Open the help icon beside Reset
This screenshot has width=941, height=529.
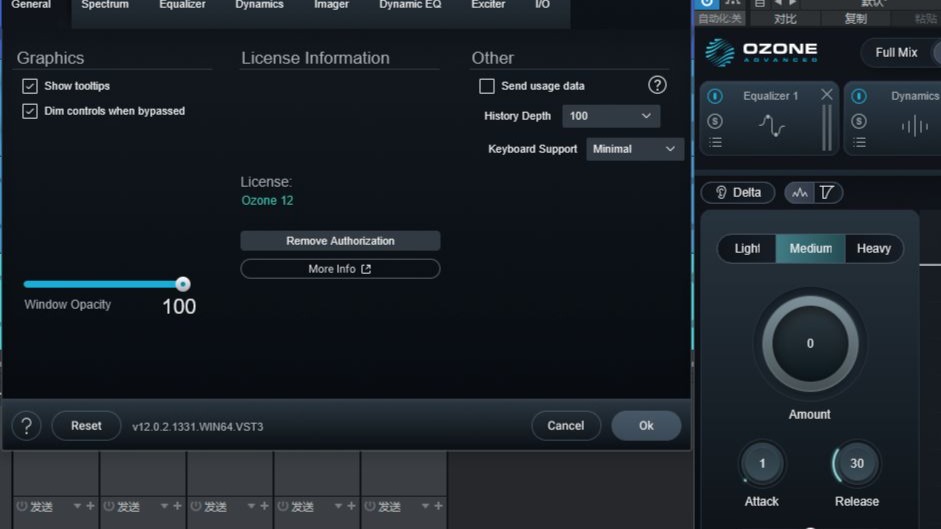click(26, 426)
